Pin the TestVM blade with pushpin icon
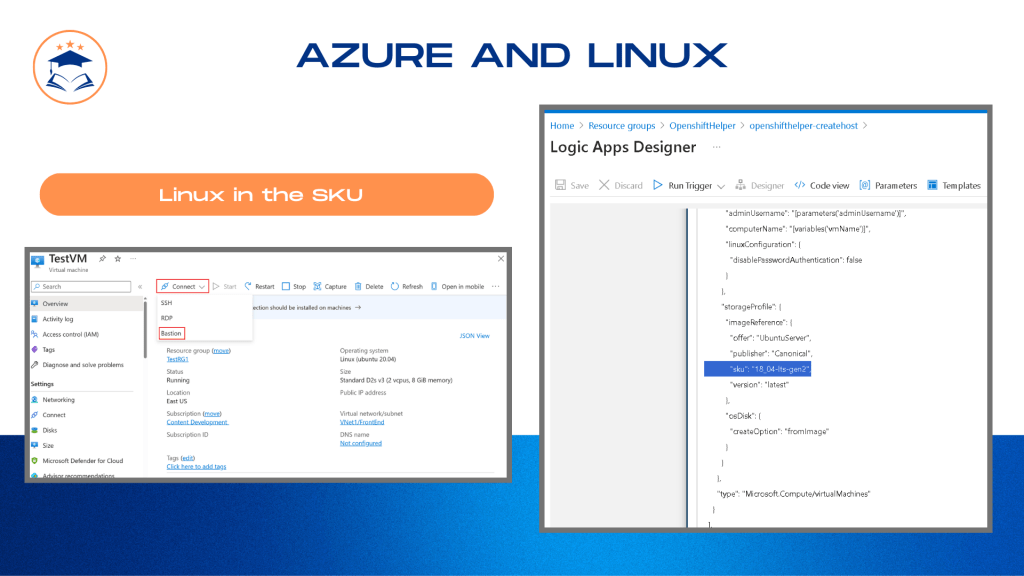 [103, 259]
